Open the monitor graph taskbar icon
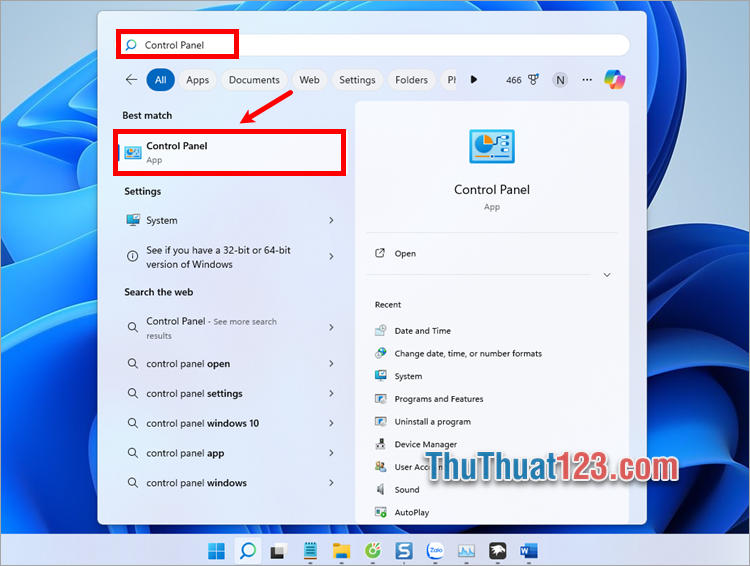Screen dimensions: 750x566 (466, 551)
